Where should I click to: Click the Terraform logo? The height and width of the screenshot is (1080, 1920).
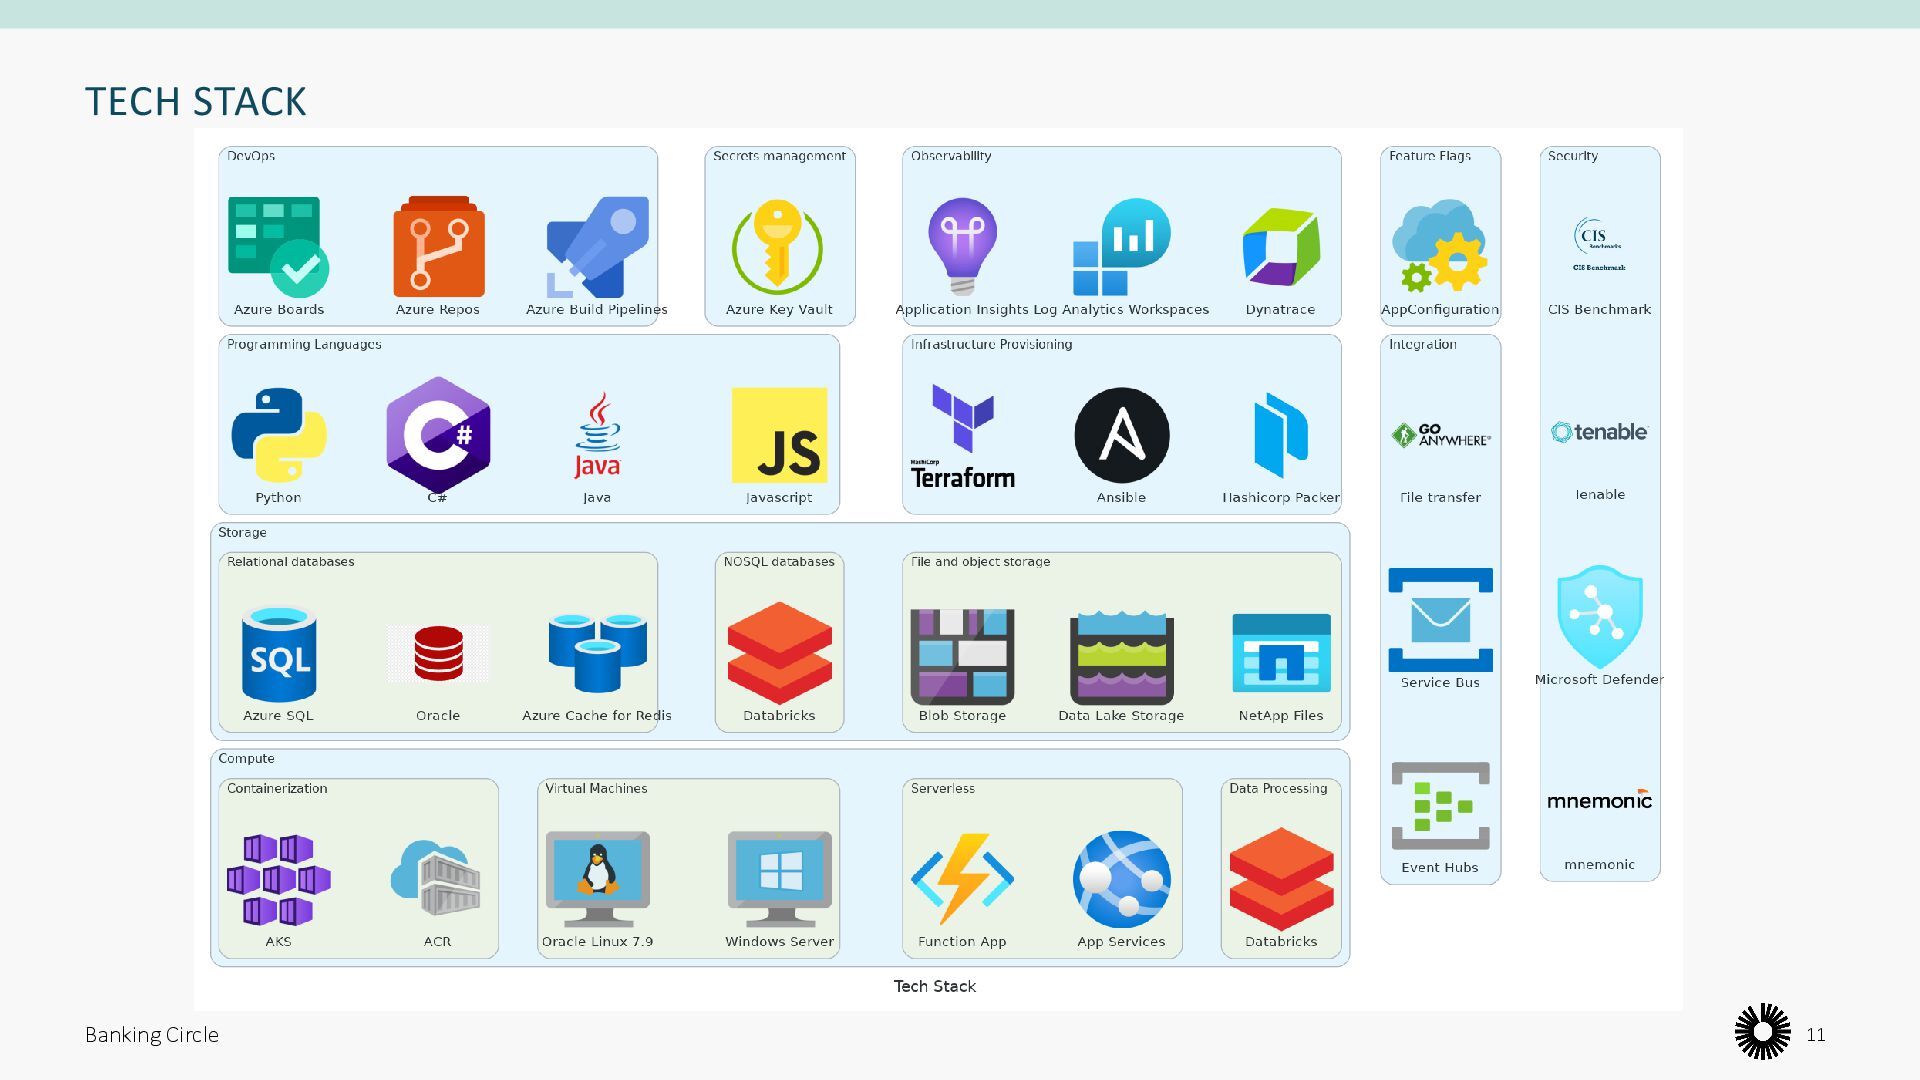pos(962,437)
